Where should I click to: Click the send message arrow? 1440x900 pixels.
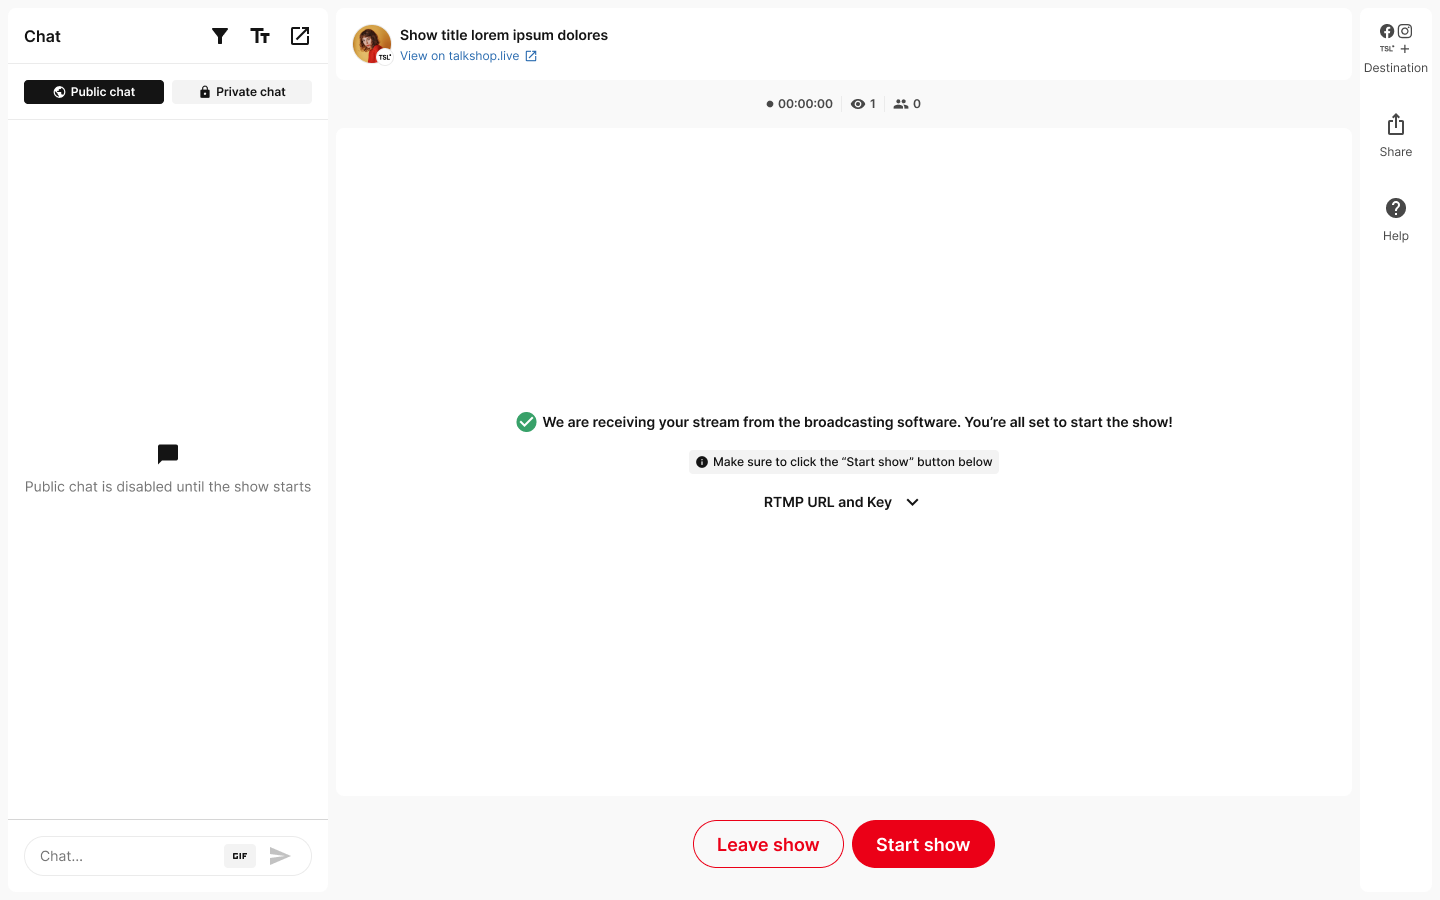[x=280, y=856]
